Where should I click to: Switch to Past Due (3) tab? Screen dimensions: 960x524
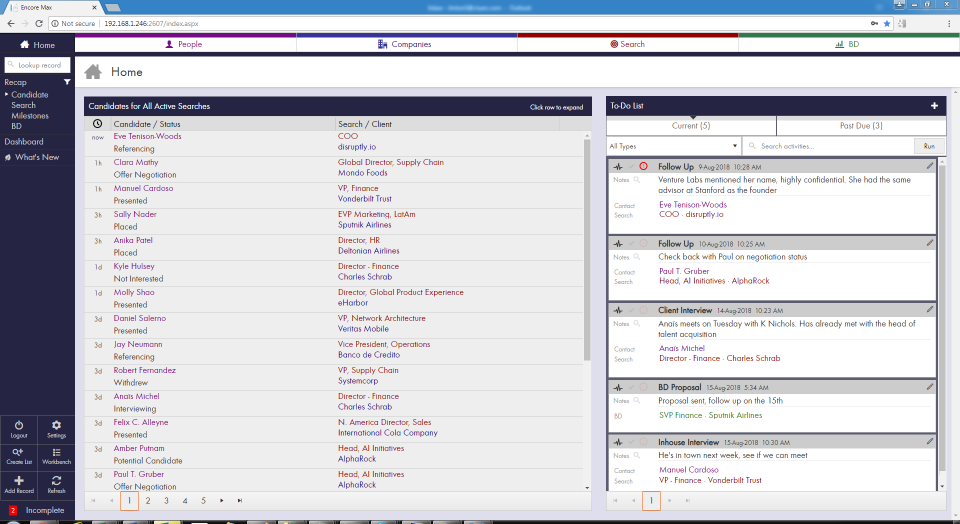point(861,126)
